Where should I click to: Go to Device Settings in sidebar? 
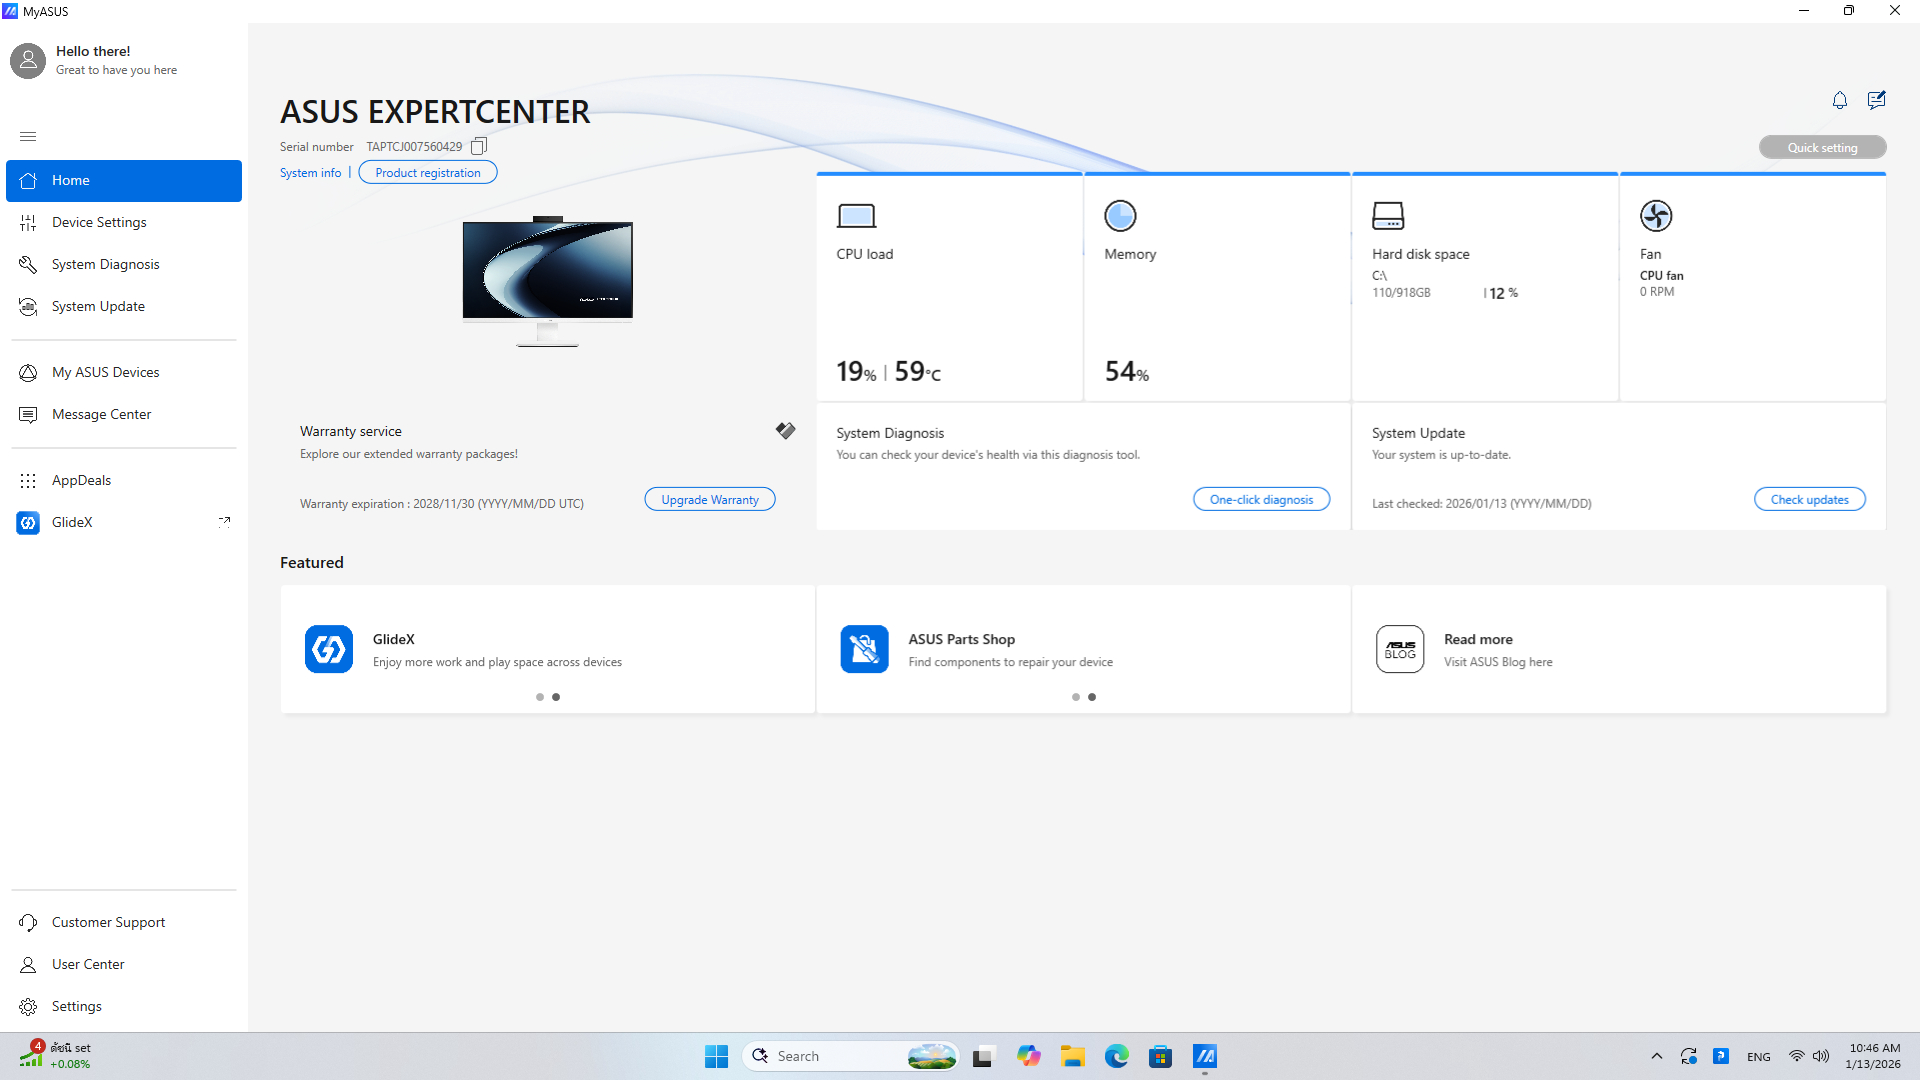(99, 222)
